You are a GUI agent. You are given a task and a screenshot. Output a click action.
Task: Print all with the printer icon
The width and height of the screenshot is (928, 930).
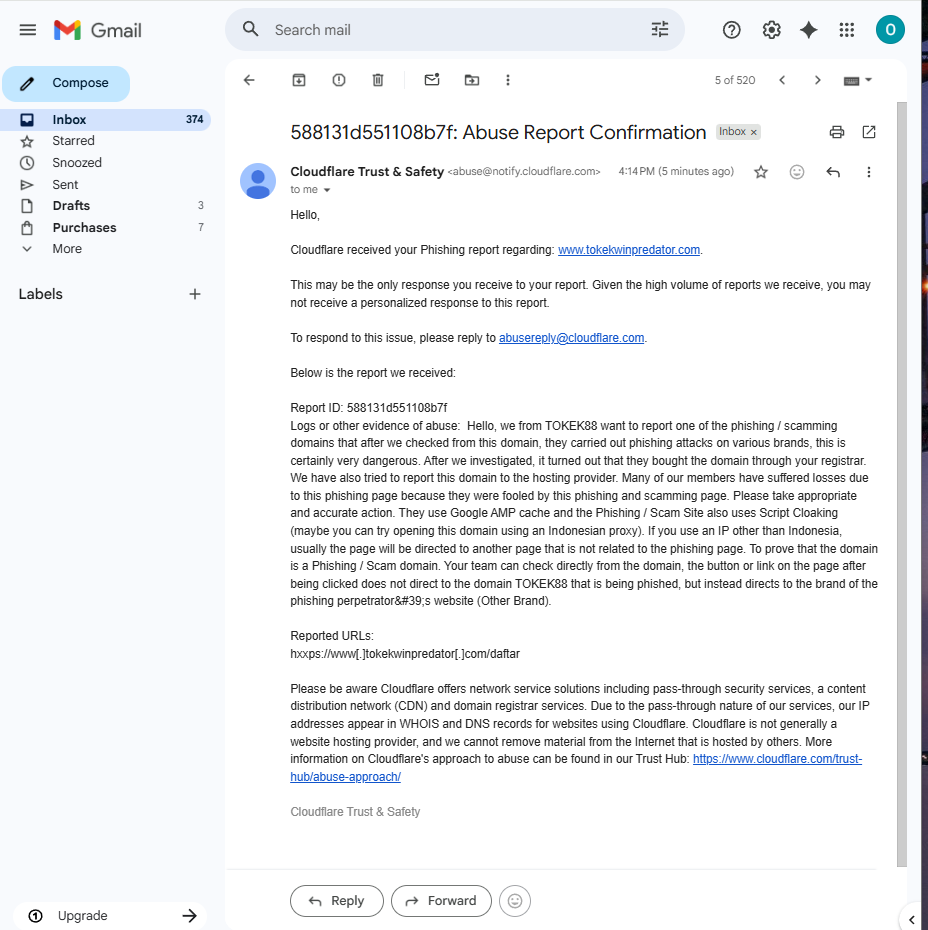click(x=837, y=132)
